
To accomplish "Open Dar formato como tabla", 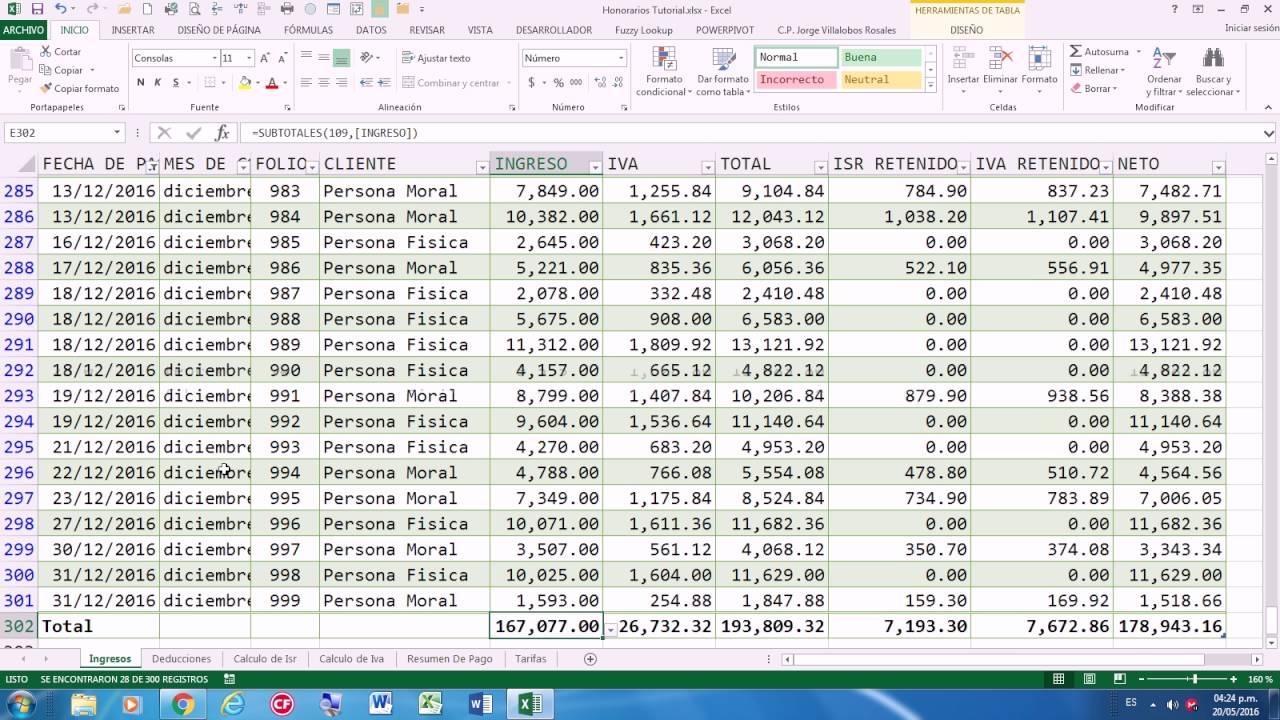I will 722,71.
